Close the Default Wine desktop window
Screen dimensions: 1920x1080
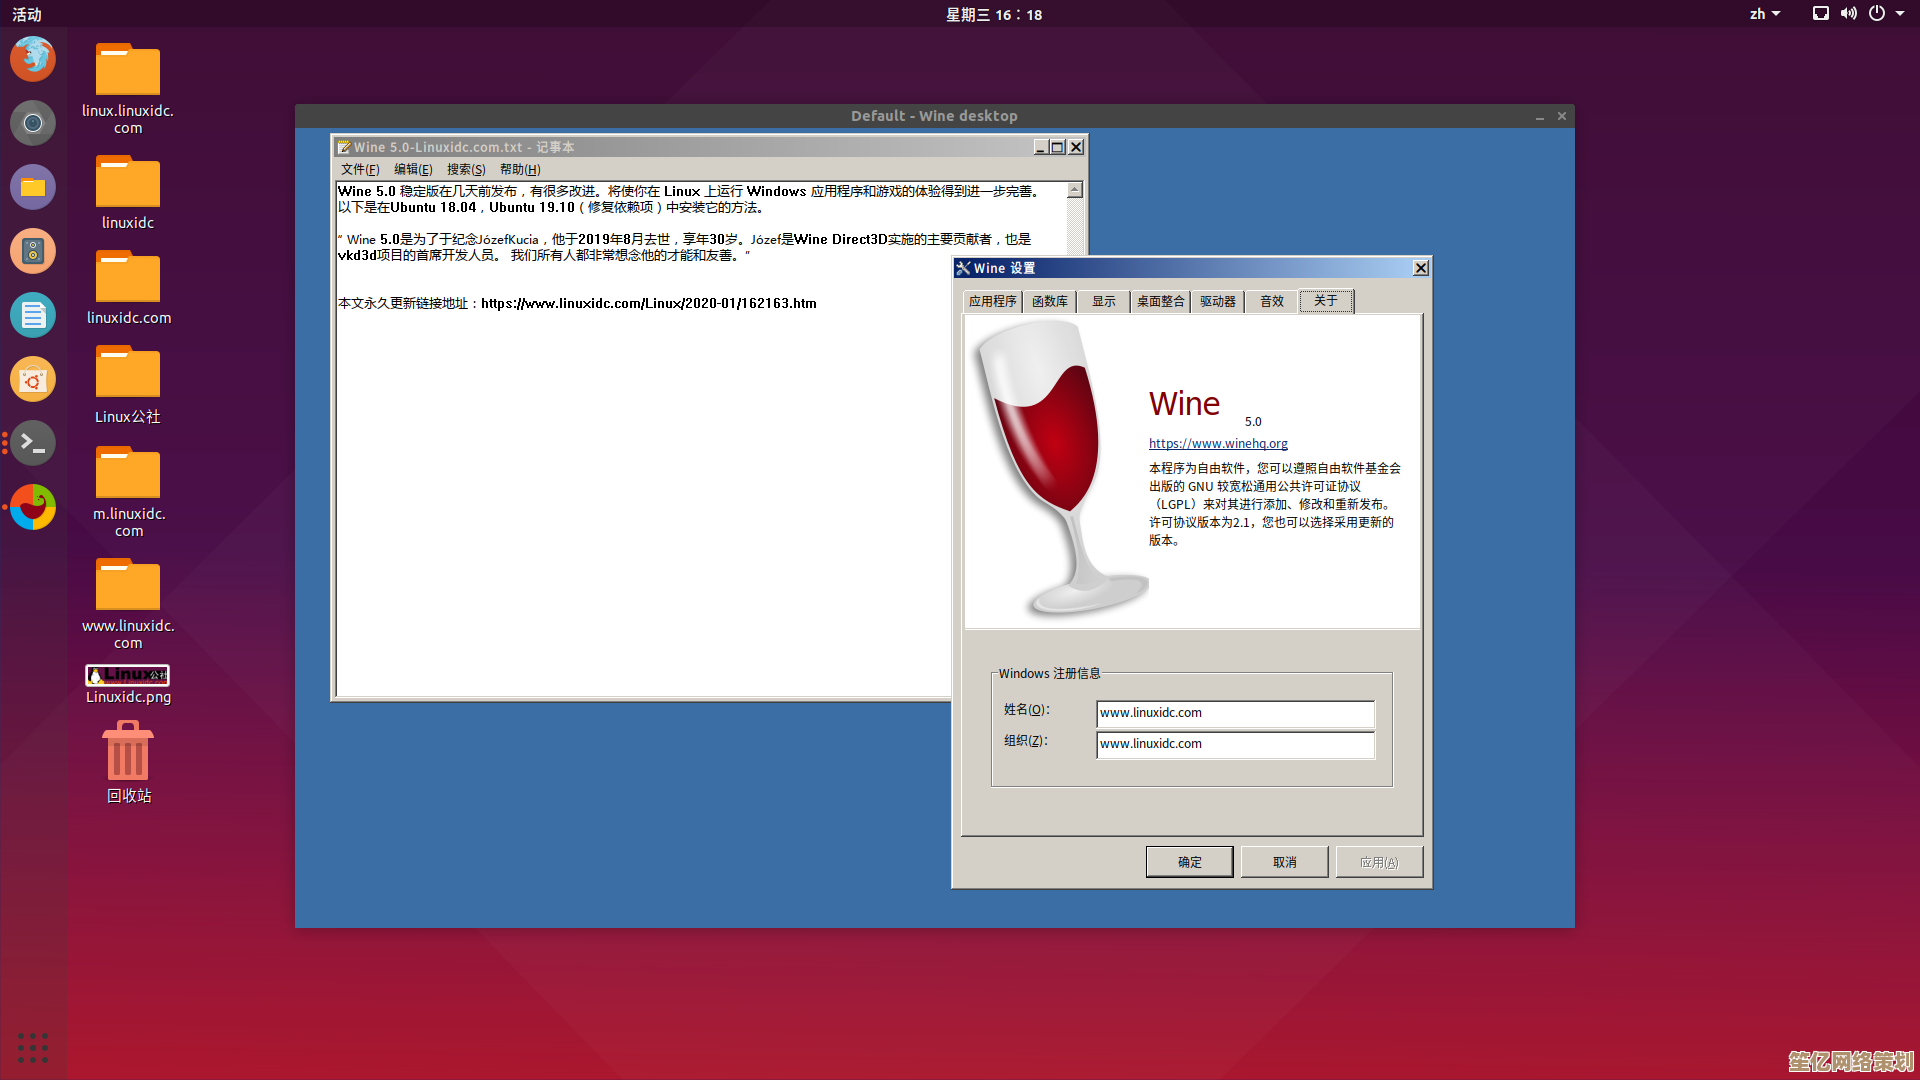[1562, 117]
